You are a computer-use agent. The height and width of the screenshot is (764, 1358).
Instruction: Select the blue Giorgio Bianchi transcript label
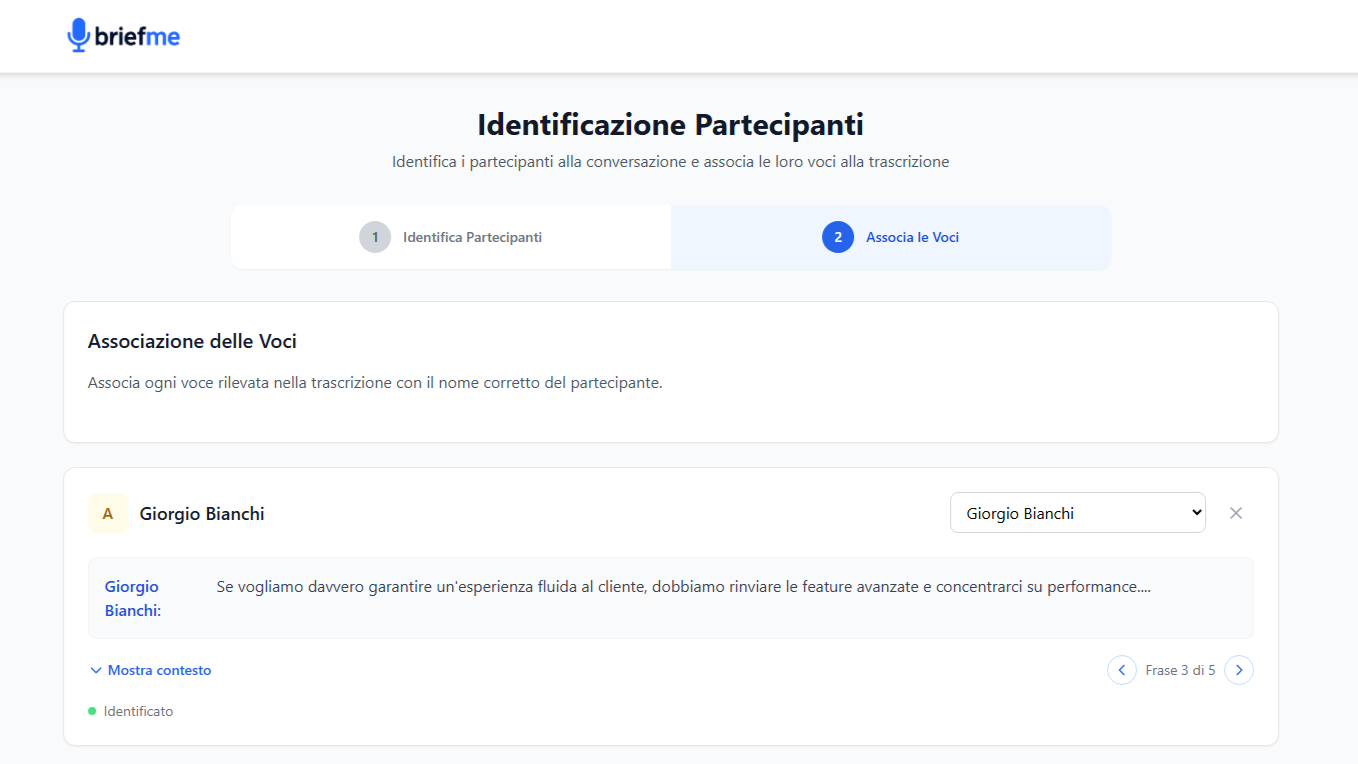tap(131, 598)
